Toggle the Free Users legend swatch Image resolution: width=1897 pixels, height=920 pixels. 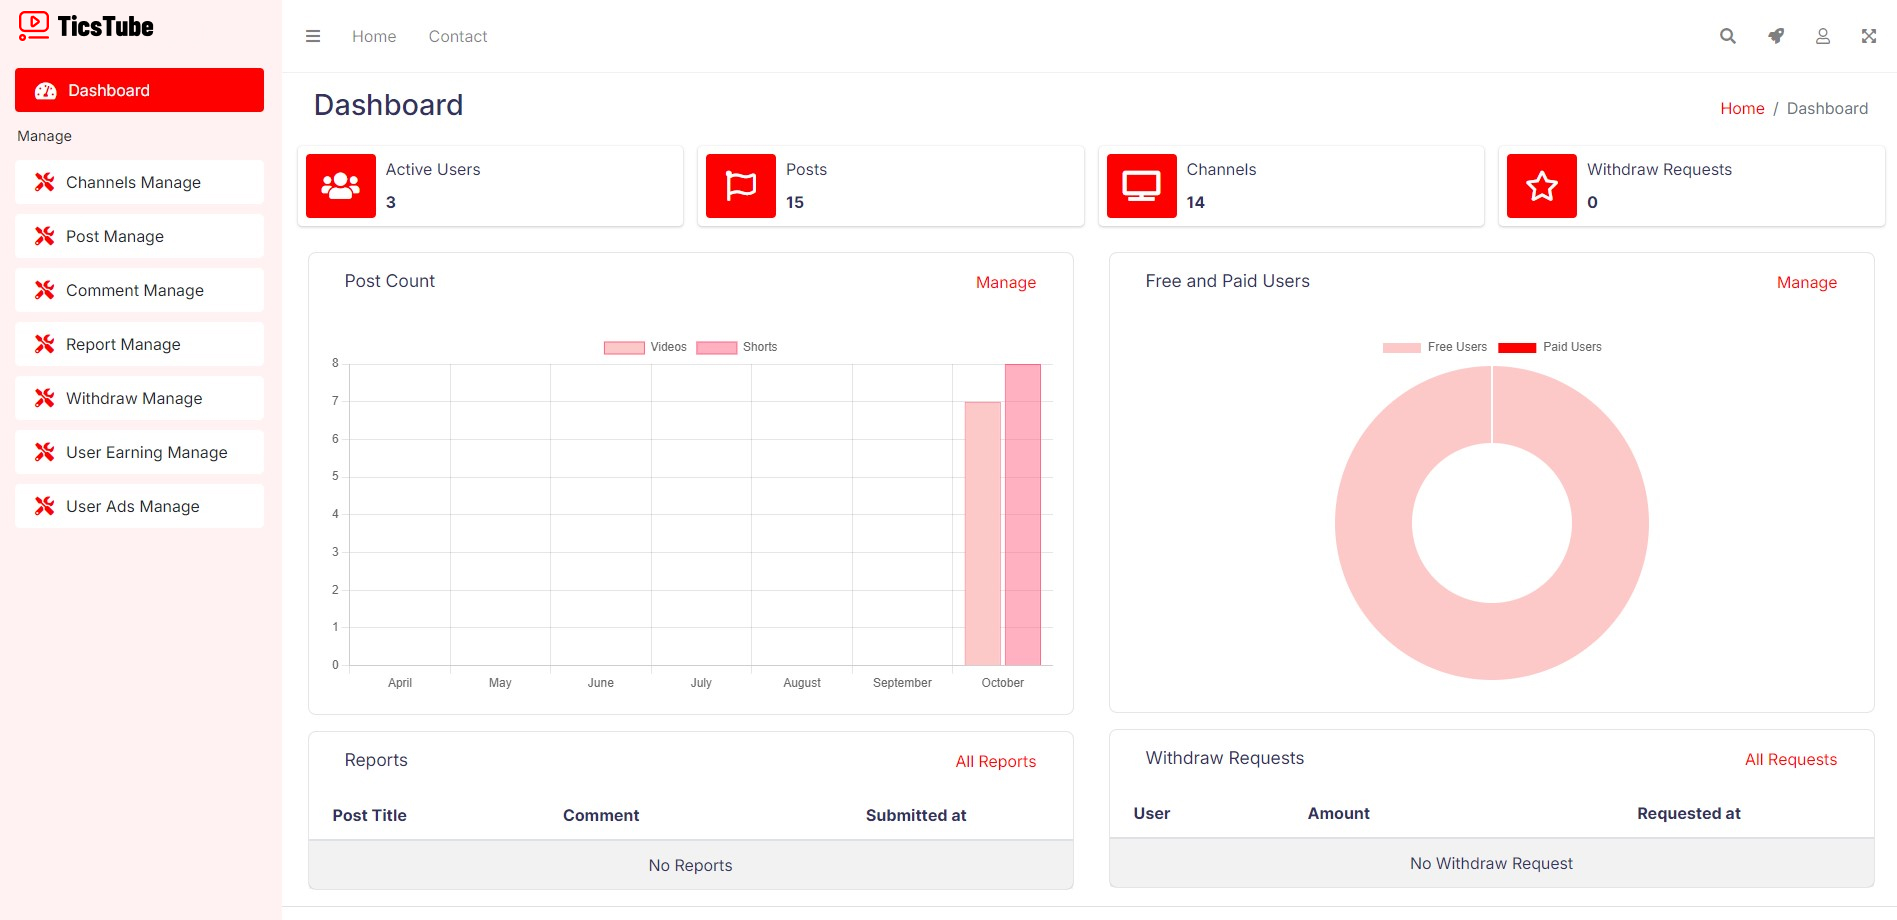[x=1401, y=348]
